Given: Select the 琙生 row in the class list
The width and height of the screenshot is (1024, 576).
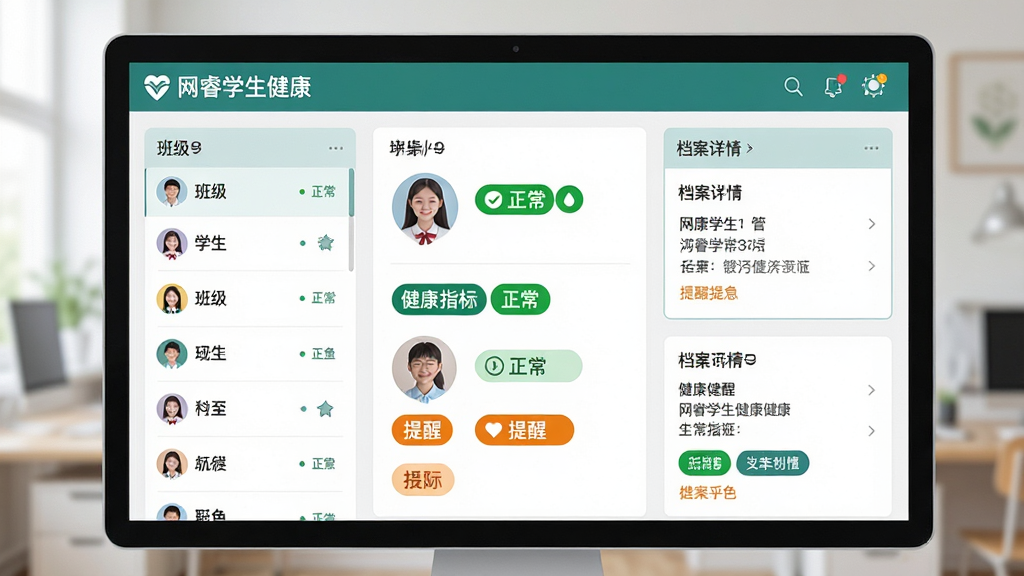Looking at the screenshot, I should [x=248, y=354].
